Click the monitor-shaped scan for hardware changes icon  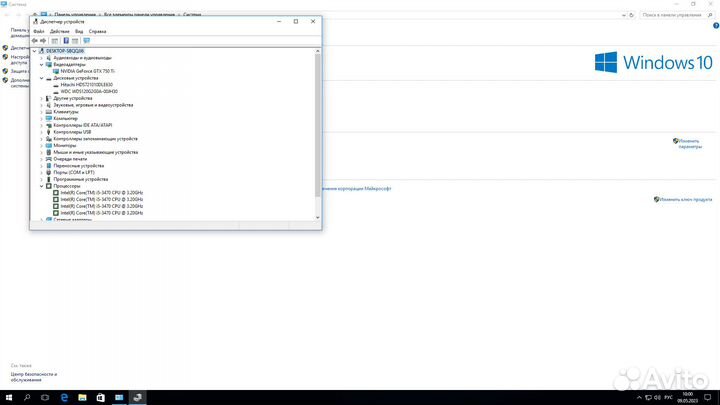point(87,41)
